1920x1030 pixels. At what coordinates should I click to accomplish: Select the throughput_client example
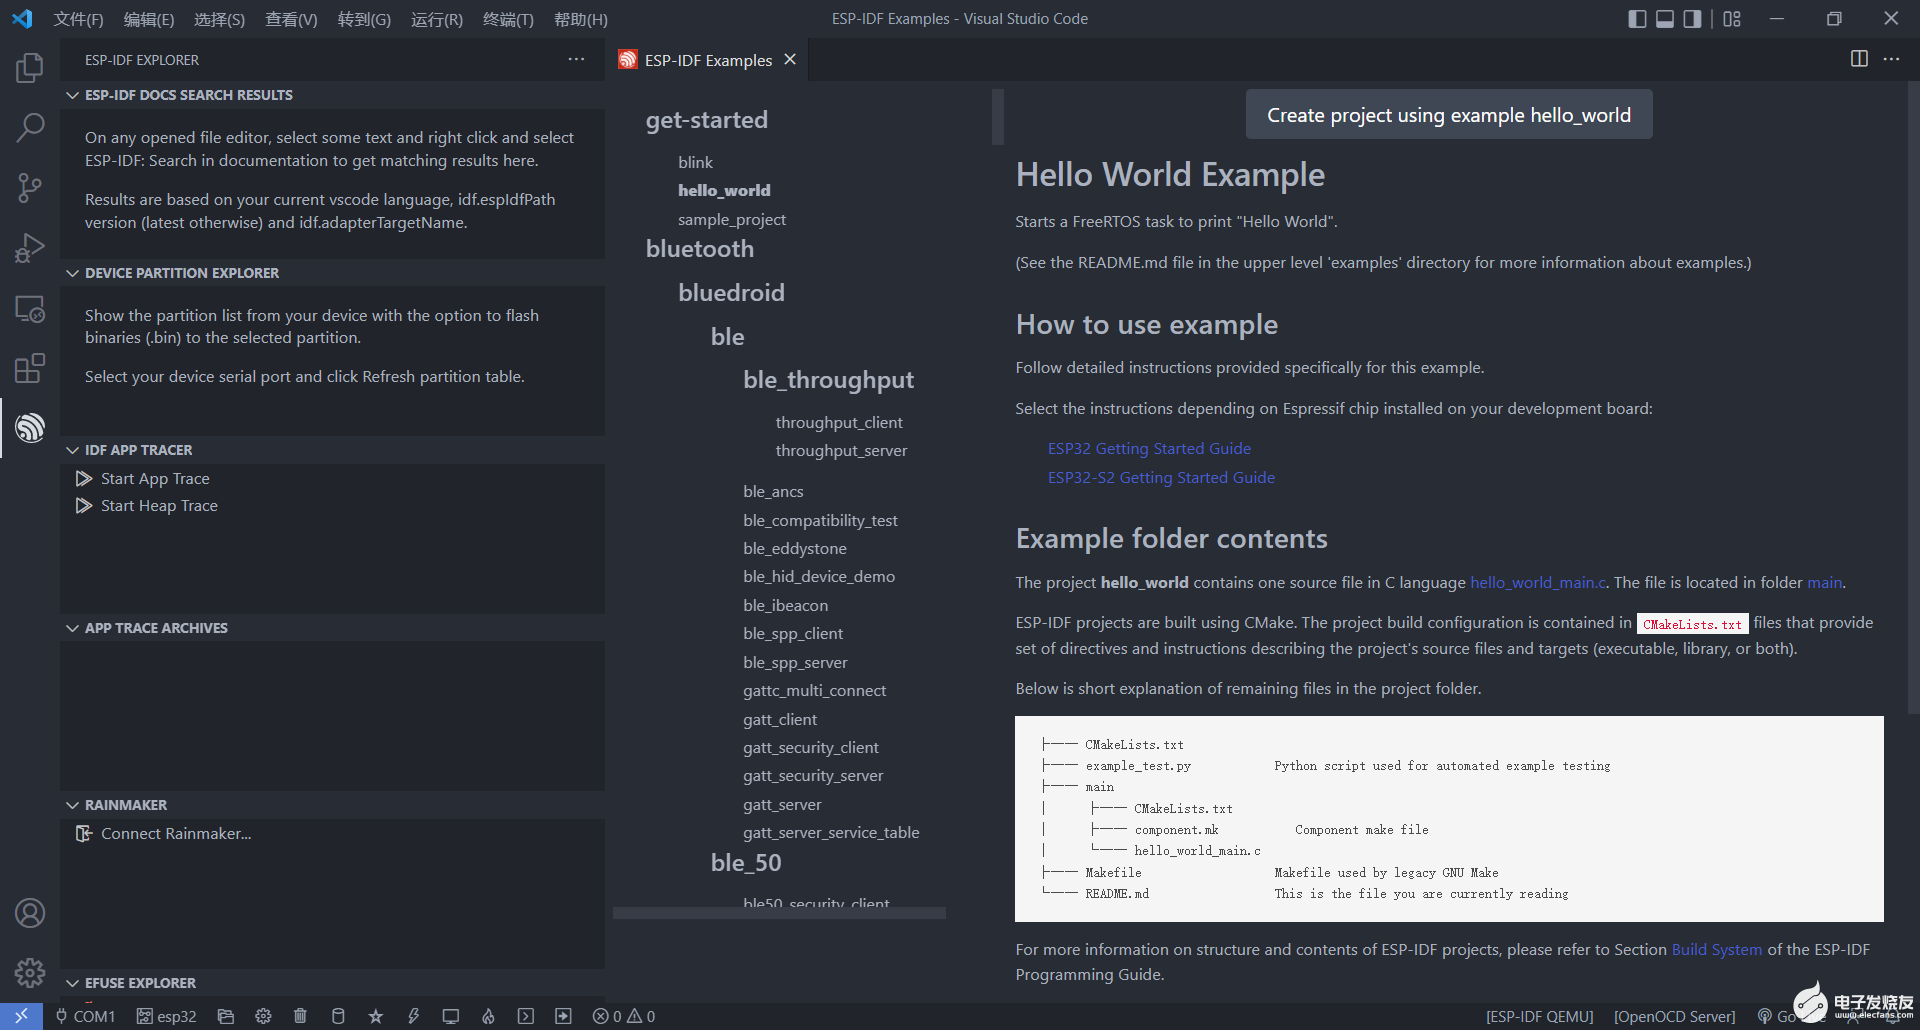coord(839,423)
